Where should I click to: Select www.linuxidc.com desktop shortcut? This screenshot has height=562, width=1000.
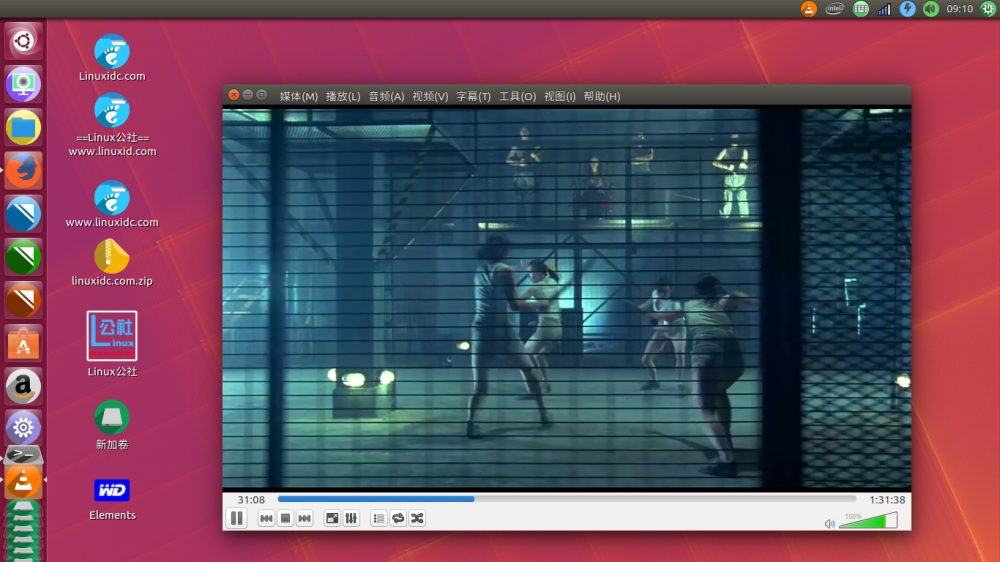point(112,204)
